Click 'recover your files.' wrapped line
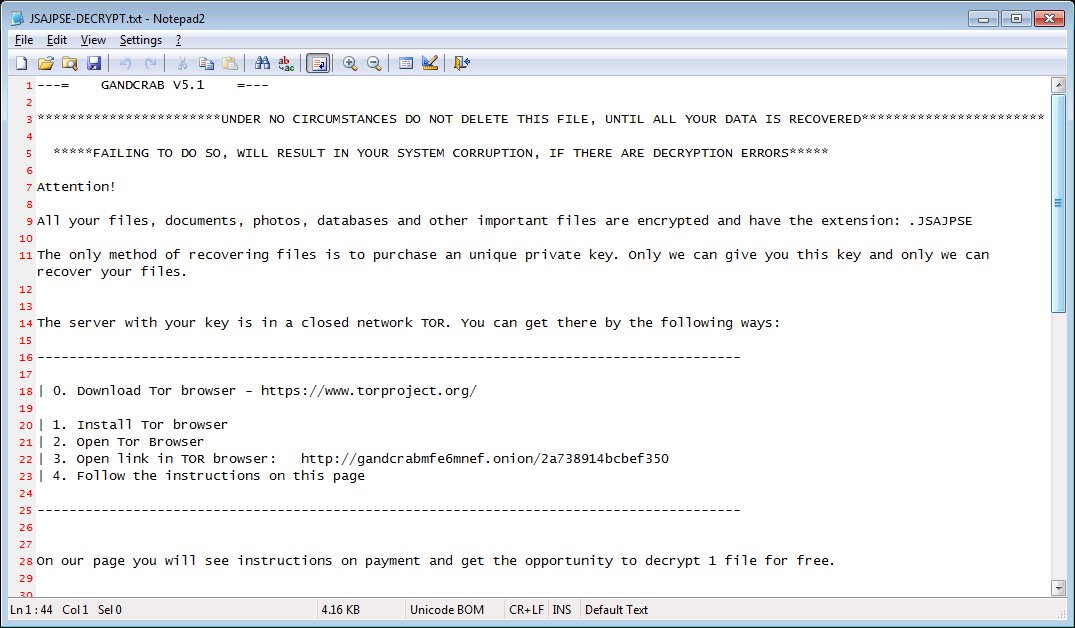 tap(112, 271)
